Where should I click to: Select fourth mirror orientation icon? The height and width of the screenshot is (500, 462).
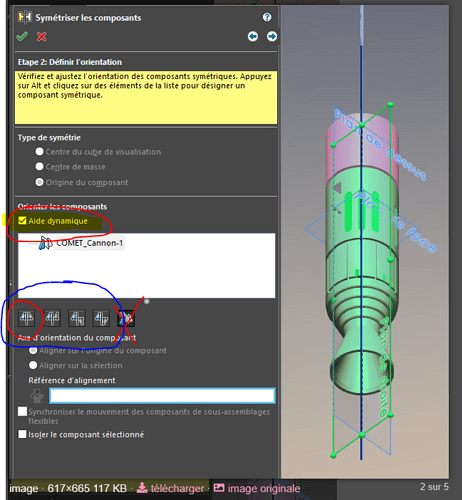click(x=101, y=318)
